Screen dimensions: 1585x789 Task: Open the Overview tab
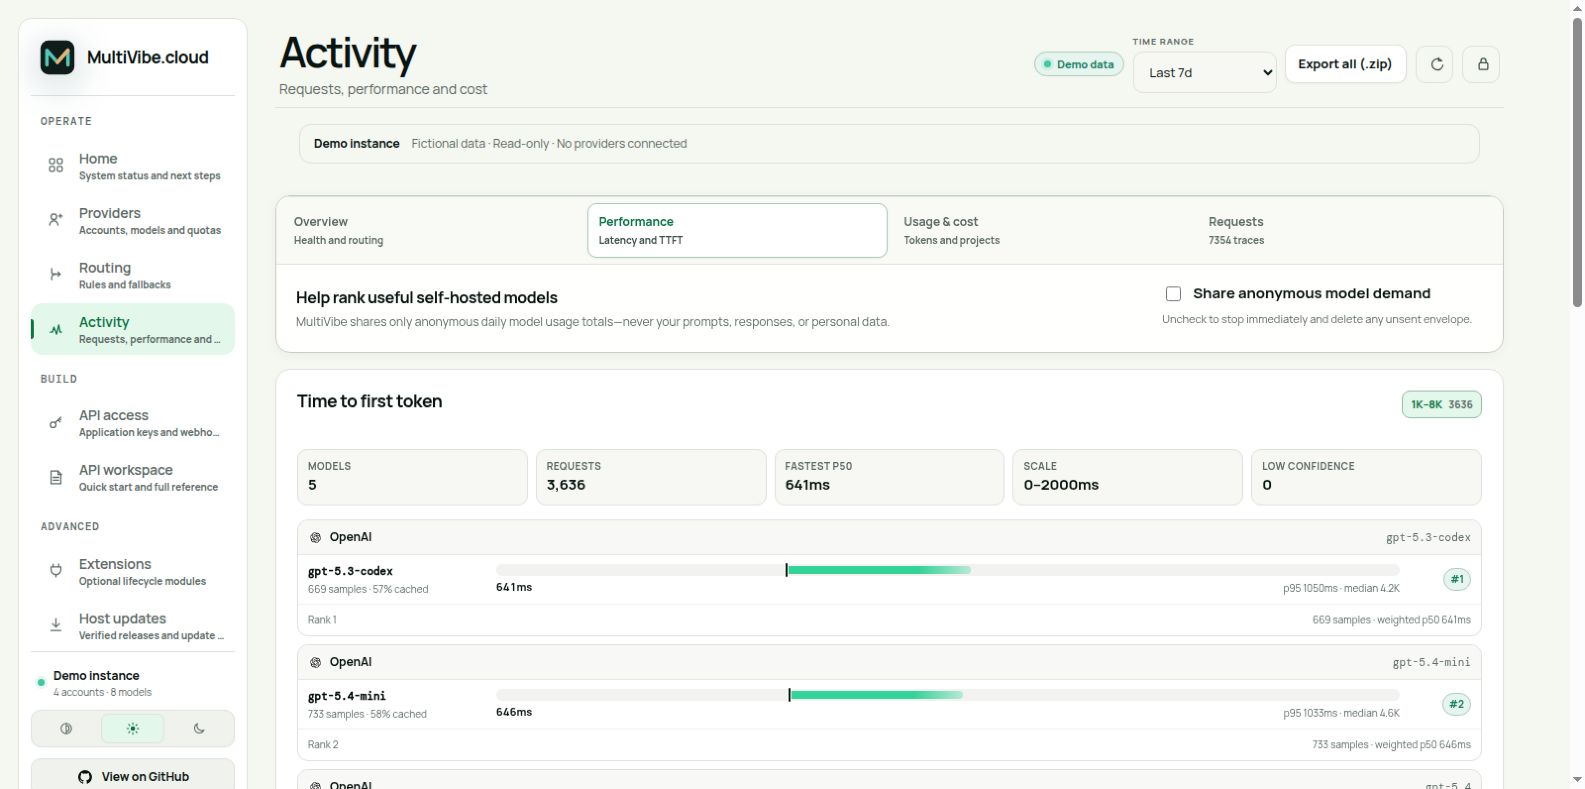430,230
